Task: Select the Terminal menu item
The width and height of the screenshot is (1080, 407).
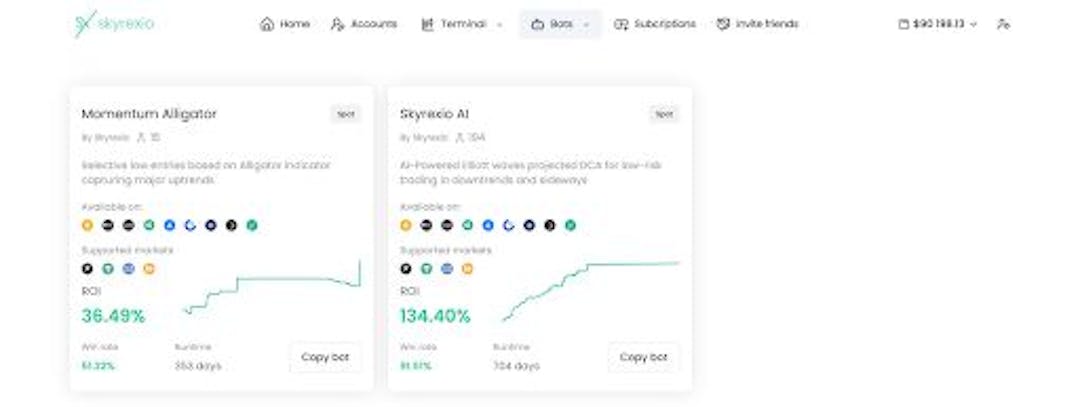Action: 461,24
